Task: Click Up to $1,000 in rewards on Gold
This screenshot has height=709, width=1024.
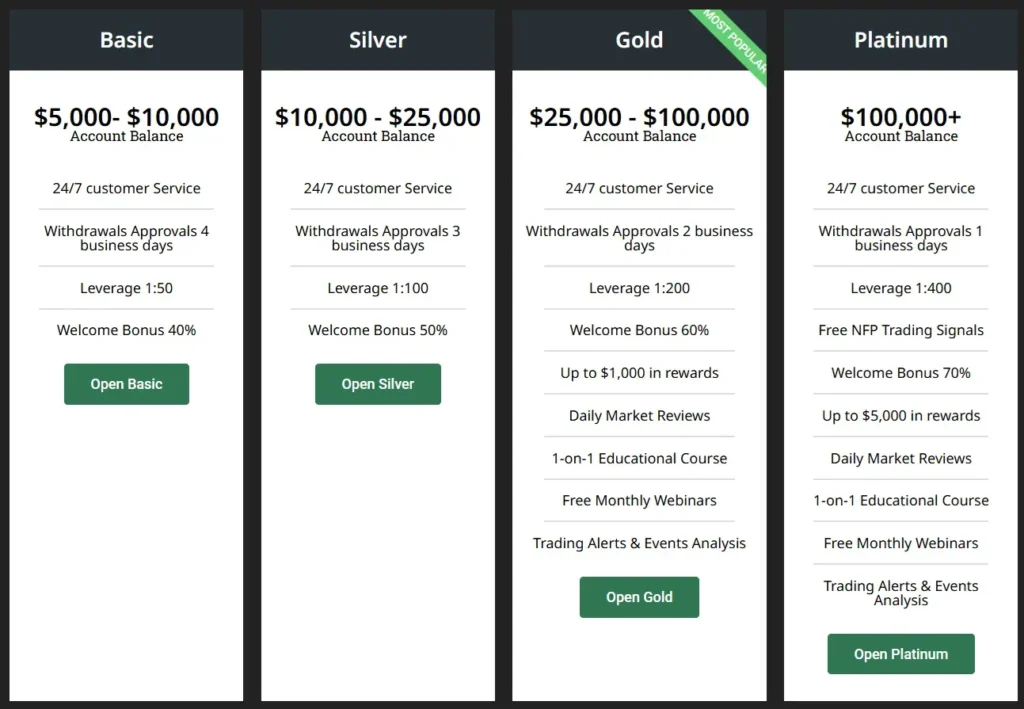Action: [639, 373]
